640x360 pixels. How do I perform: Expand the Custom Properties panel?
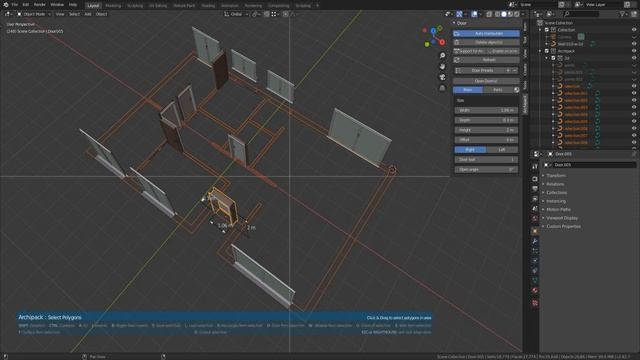(563, 227)
